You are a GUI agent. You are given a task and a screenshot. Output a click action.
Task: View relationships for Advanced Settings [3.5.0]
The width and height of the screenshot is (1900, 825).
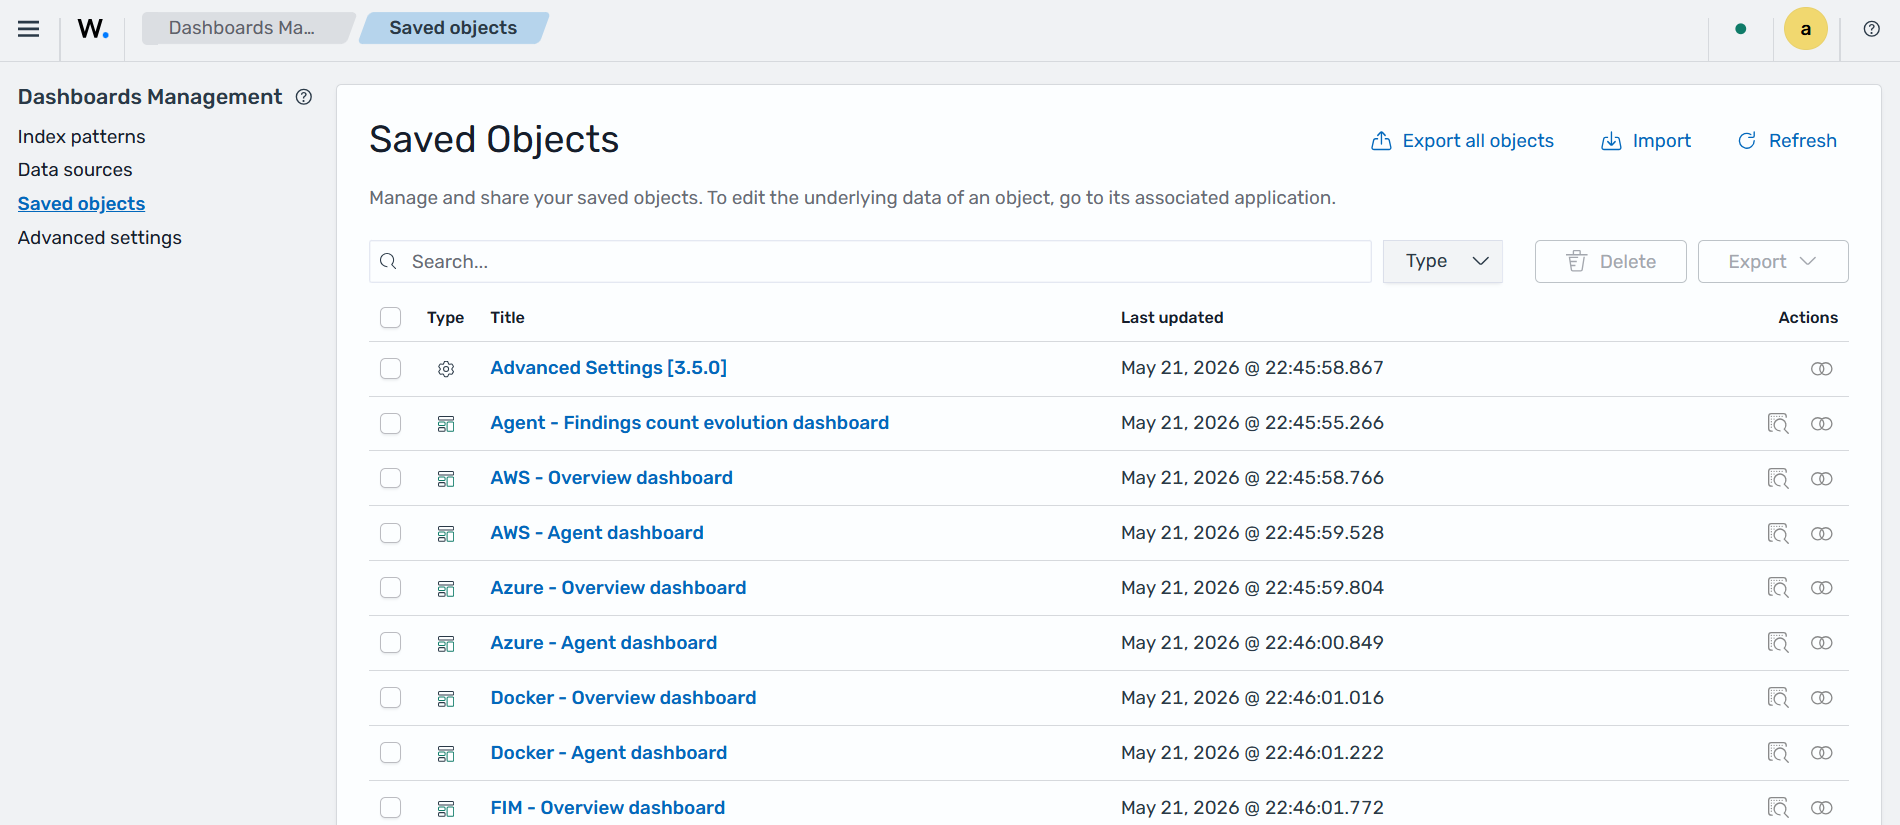(1821, 369)
